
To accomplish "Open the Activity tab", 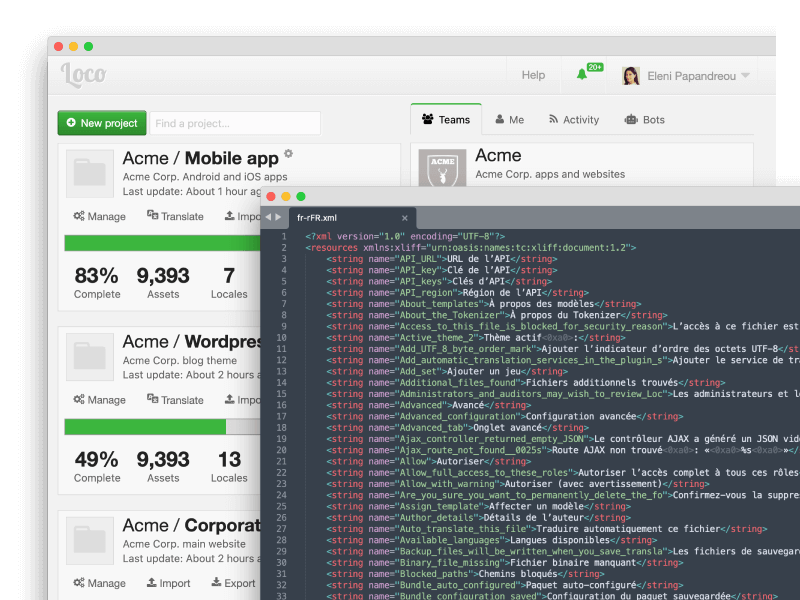I will pyautogui.click(x=573, y=120).
